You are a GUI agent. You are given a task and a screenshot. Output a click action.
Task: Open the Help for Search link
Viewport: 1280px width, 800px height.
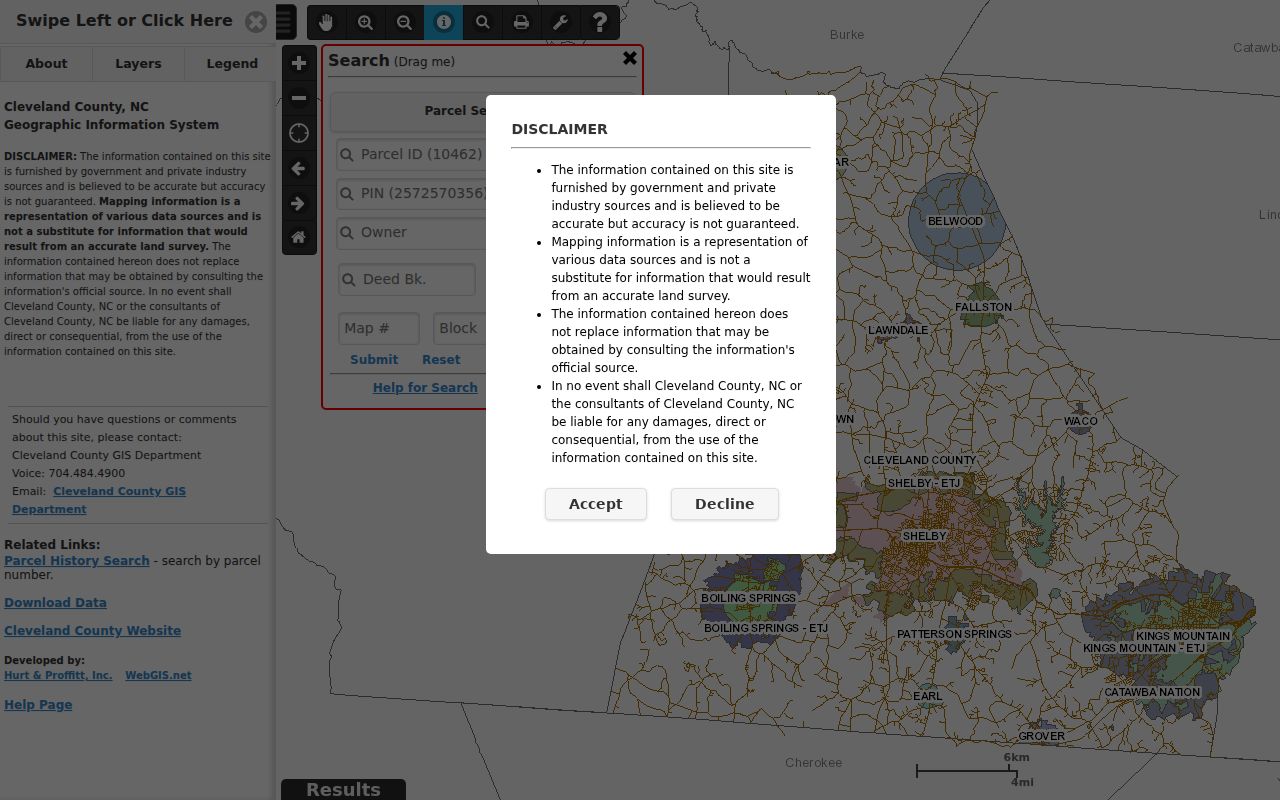(425, 387)
